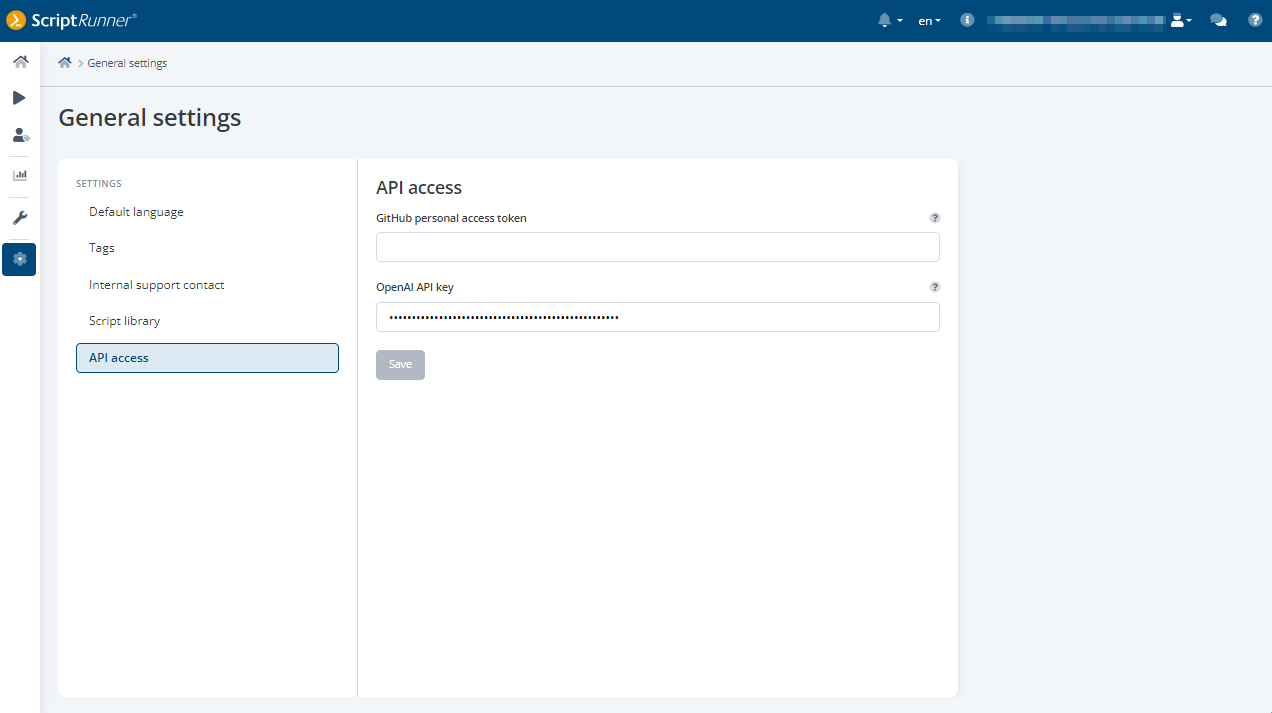Viewport: 1272px width, 713px height.
Task: Open the user delegation sidebar icon
Action: (x=20, y=135)
